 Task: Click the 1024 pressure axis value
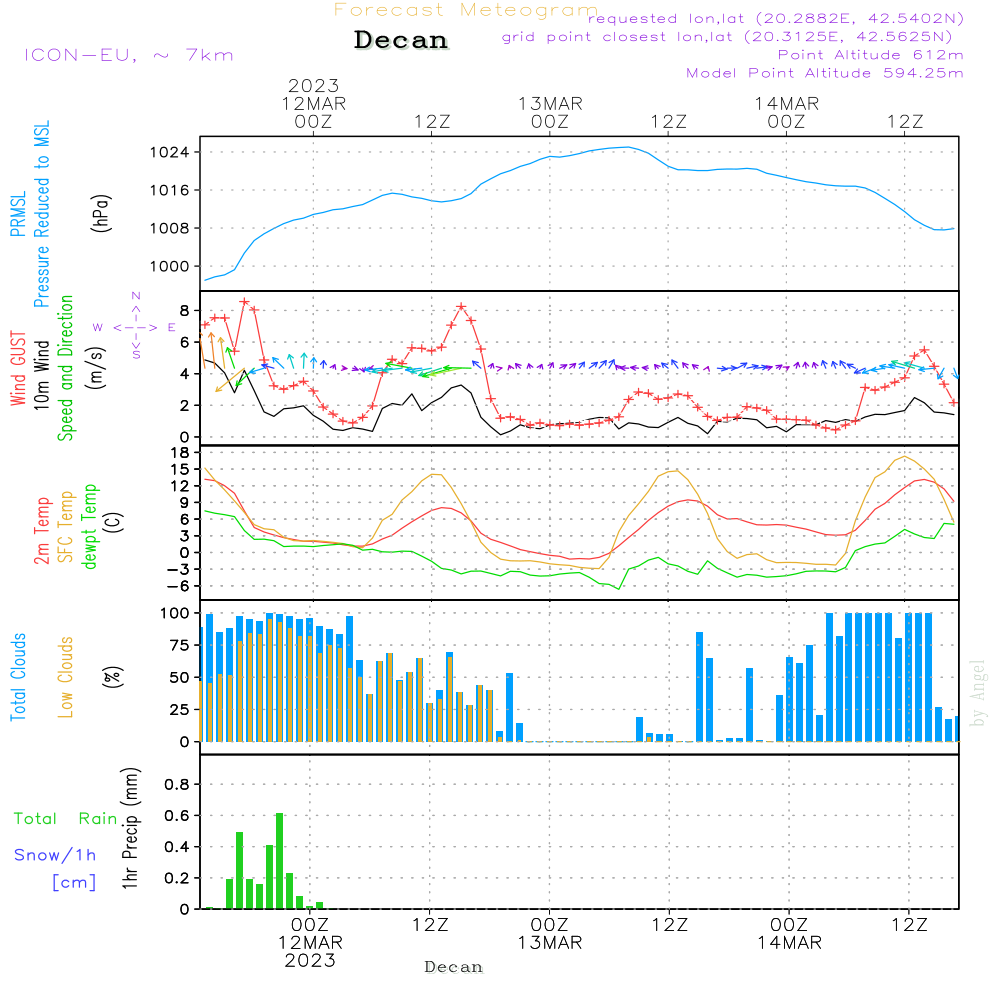point(170,152)
